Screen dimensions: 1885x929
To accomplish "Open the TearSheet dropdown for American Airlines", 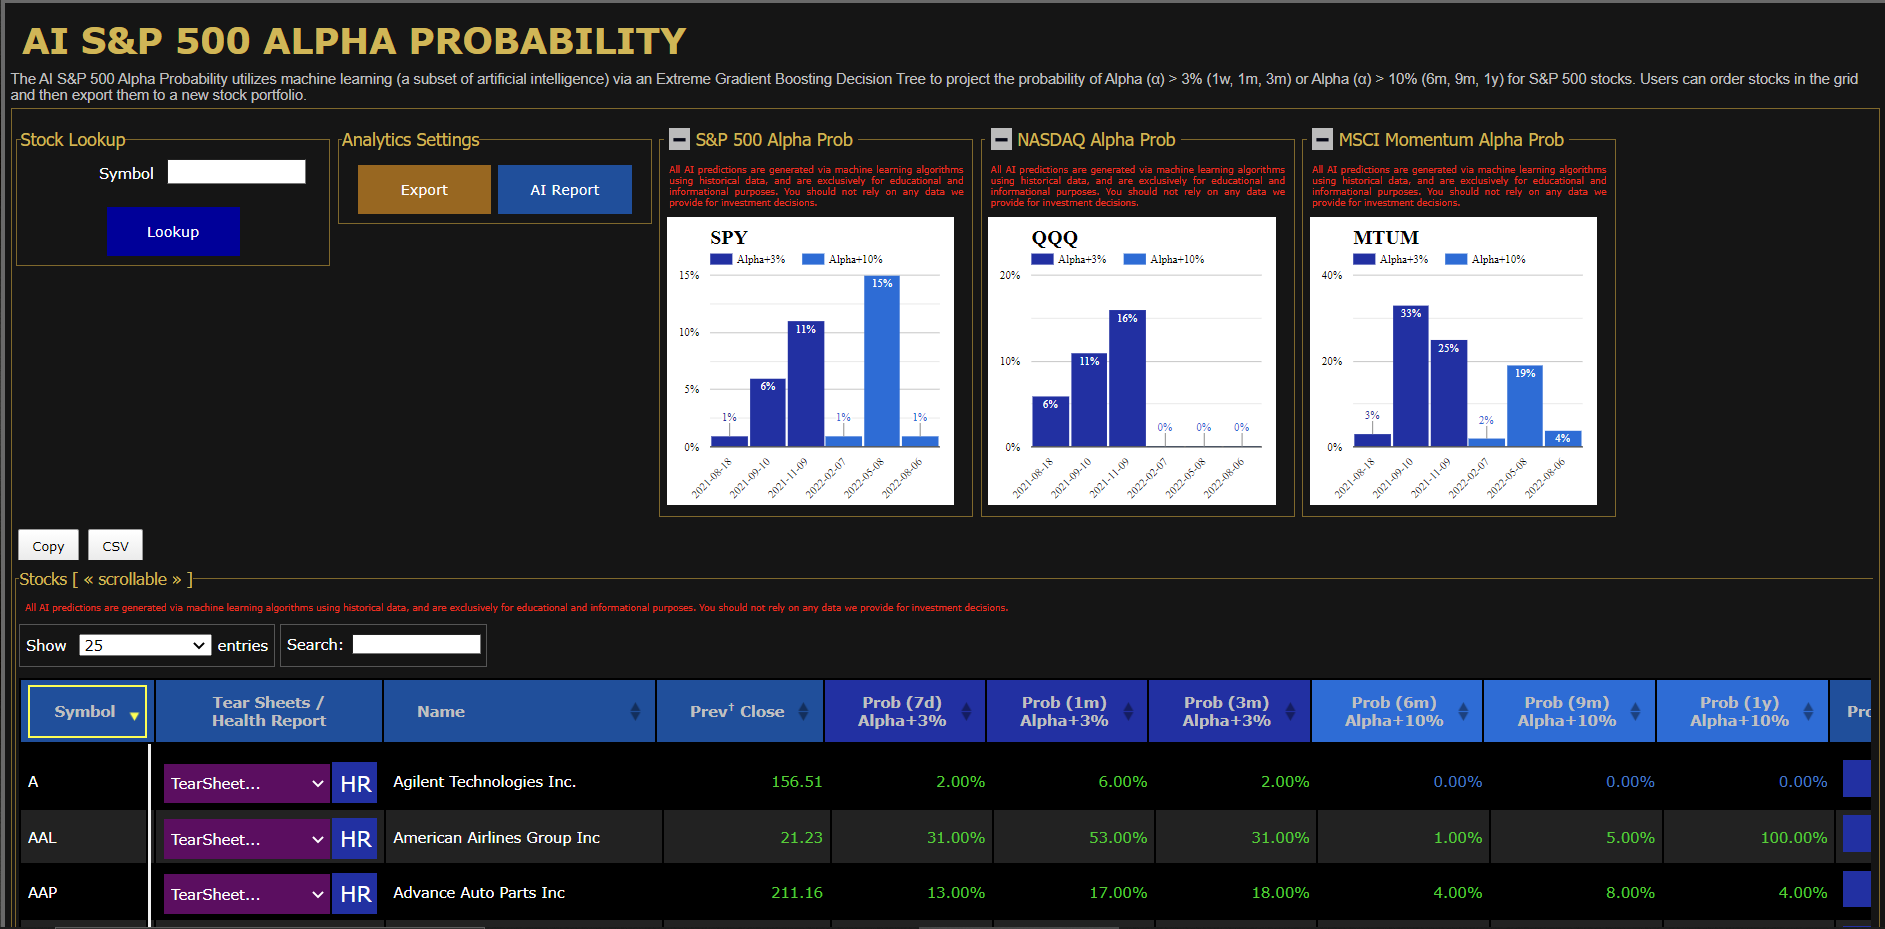I will click(247, 839).
